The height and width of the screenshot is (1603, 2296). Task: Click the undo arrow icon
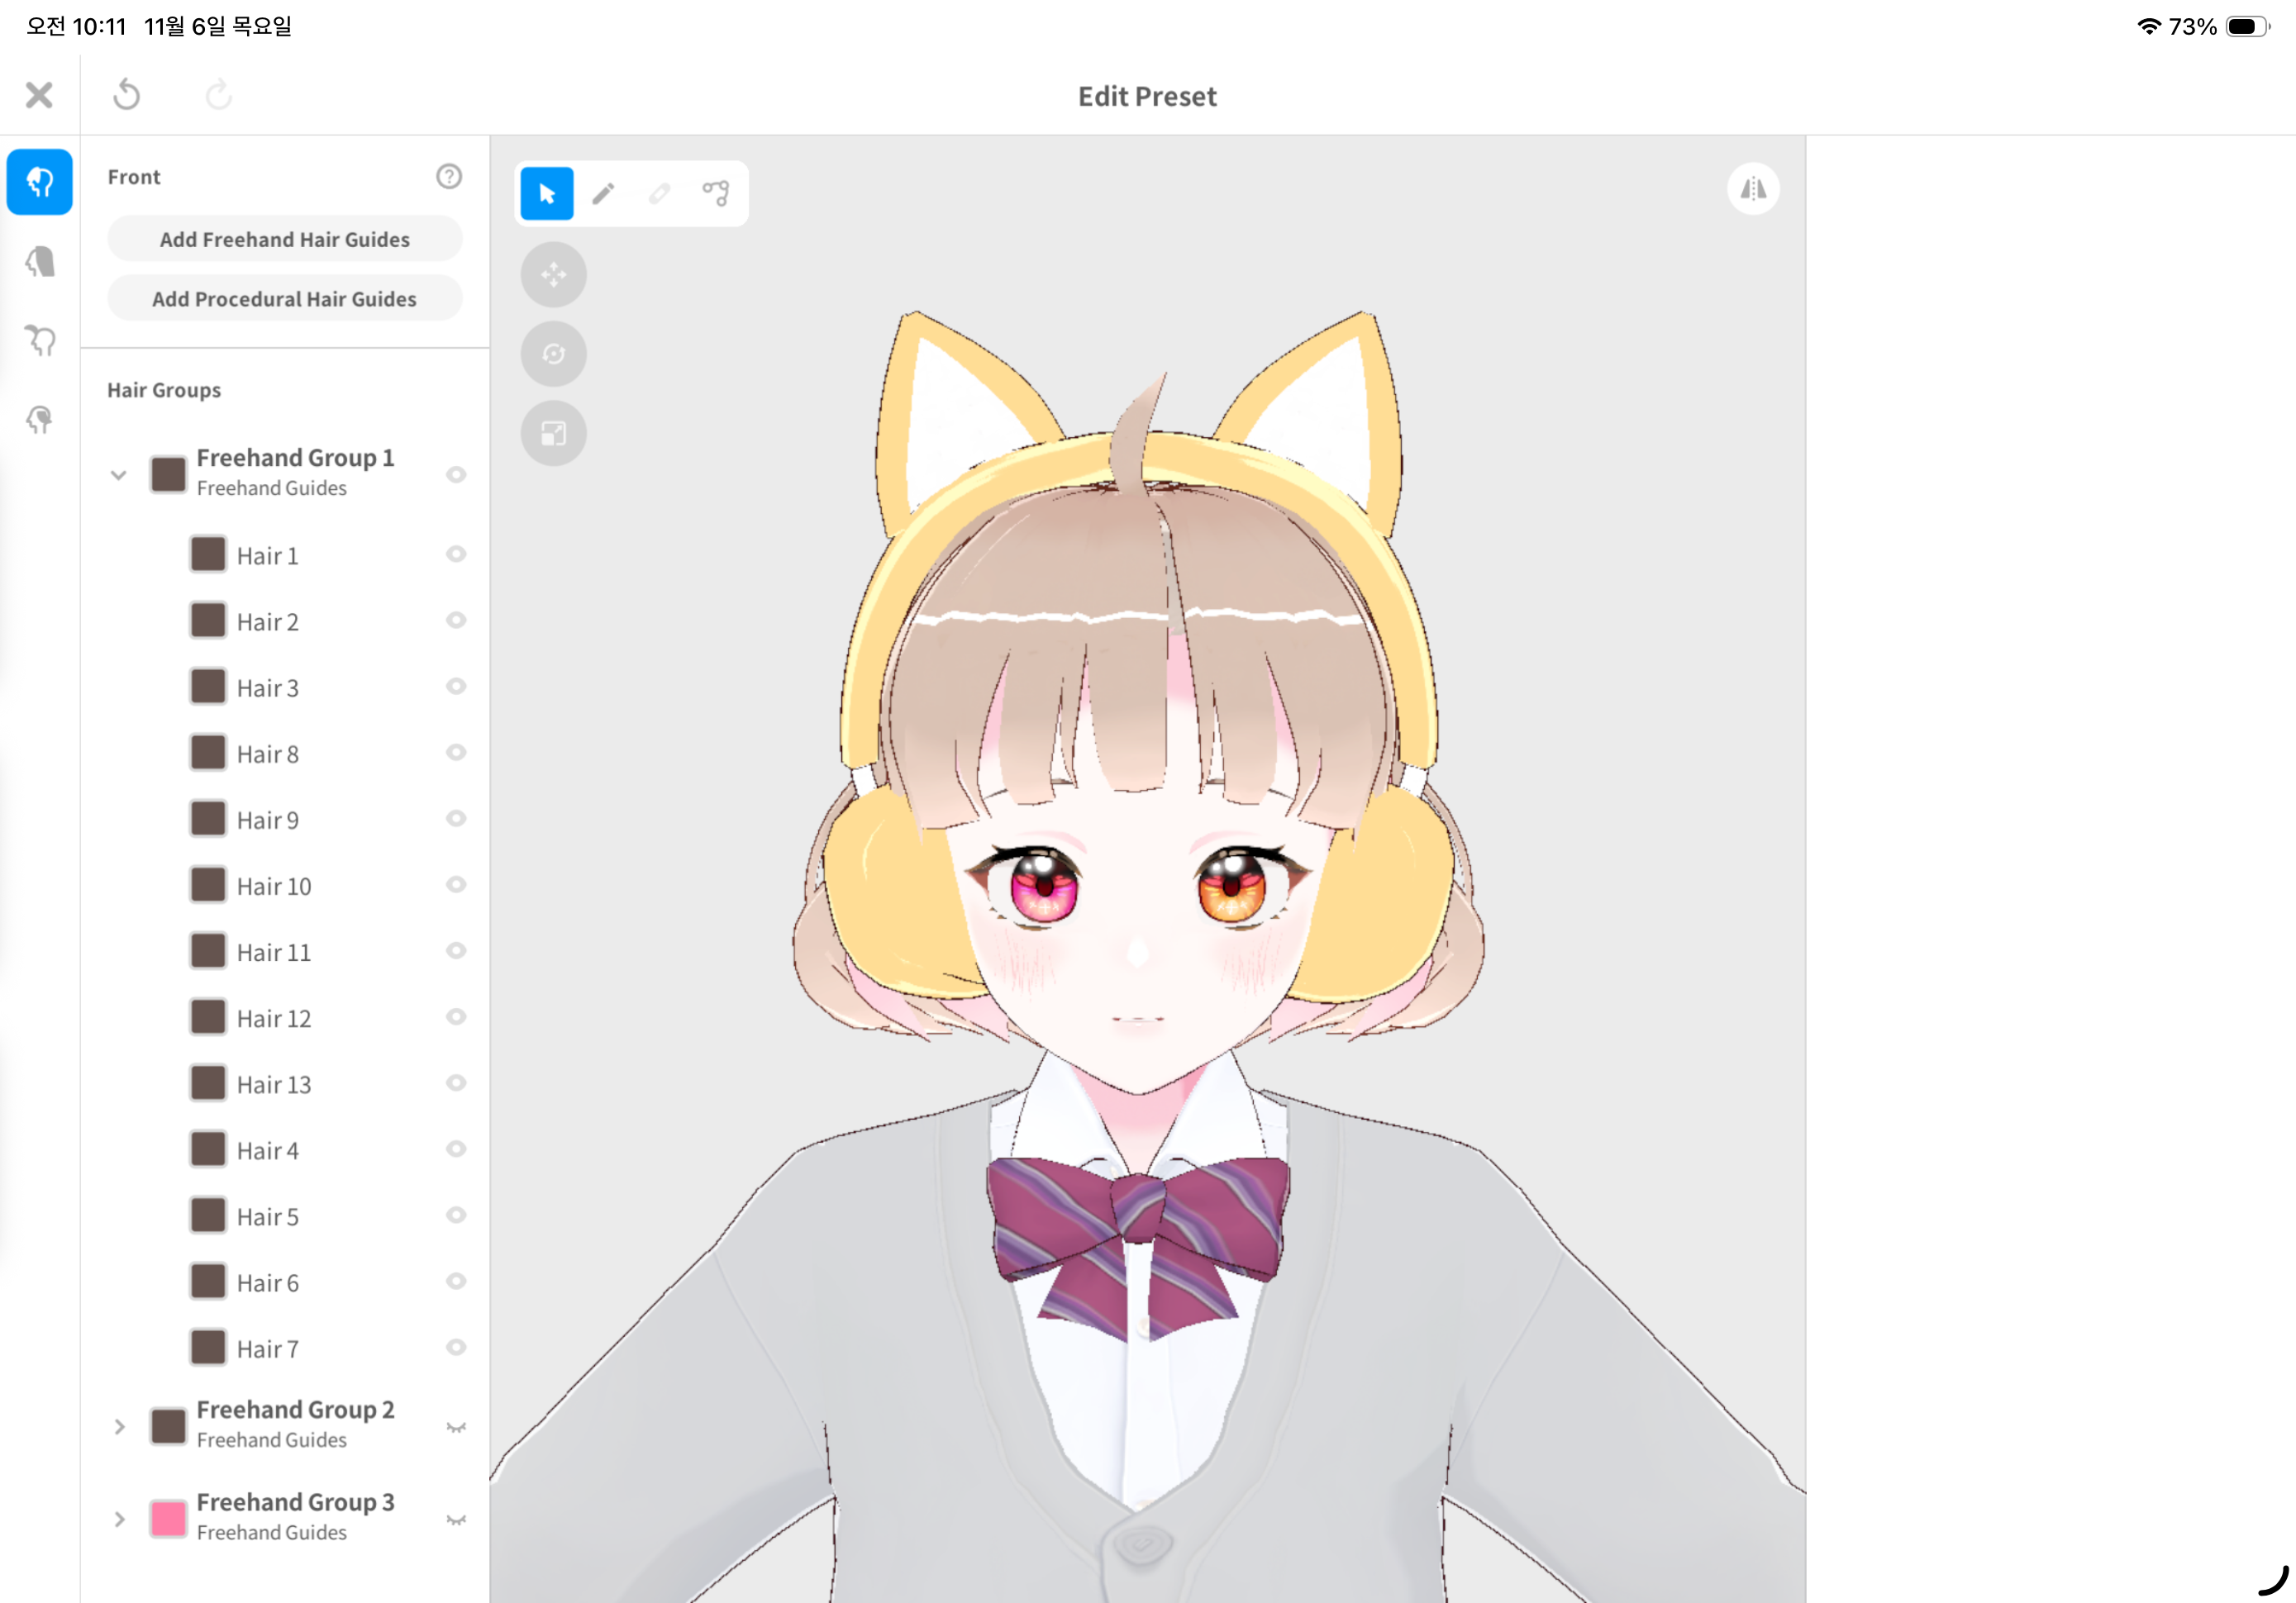click(x=127, y=95)
